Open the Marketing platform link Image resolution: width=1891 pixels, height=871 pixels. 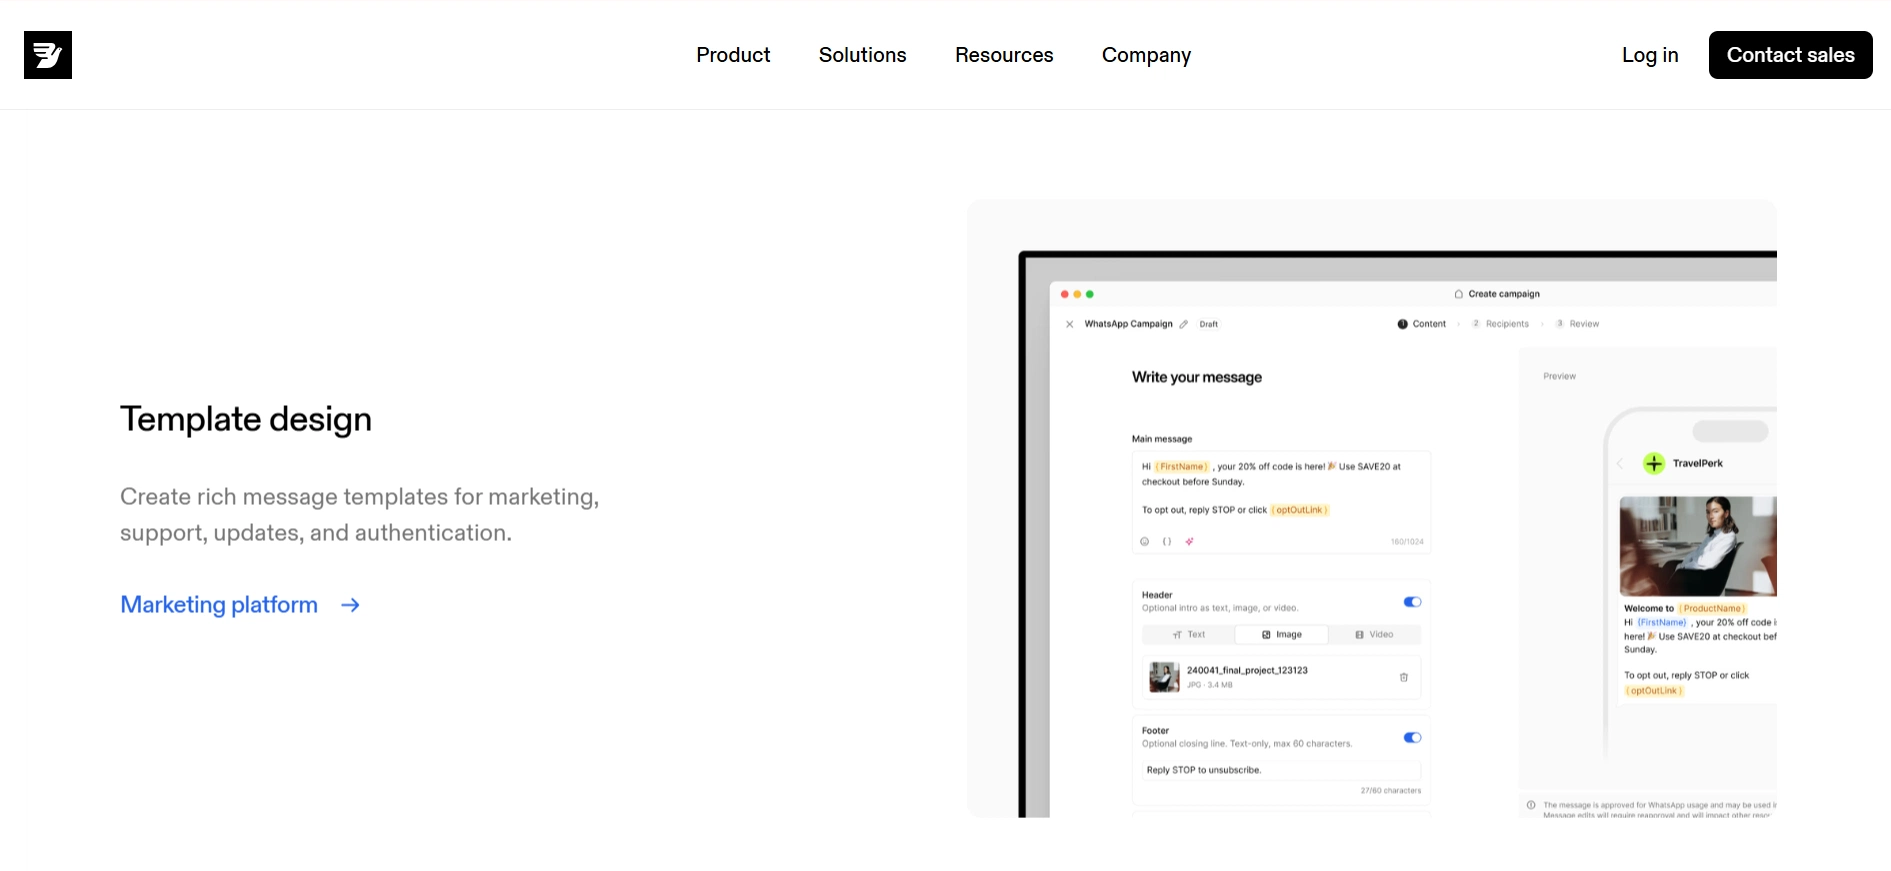[219, 605]
